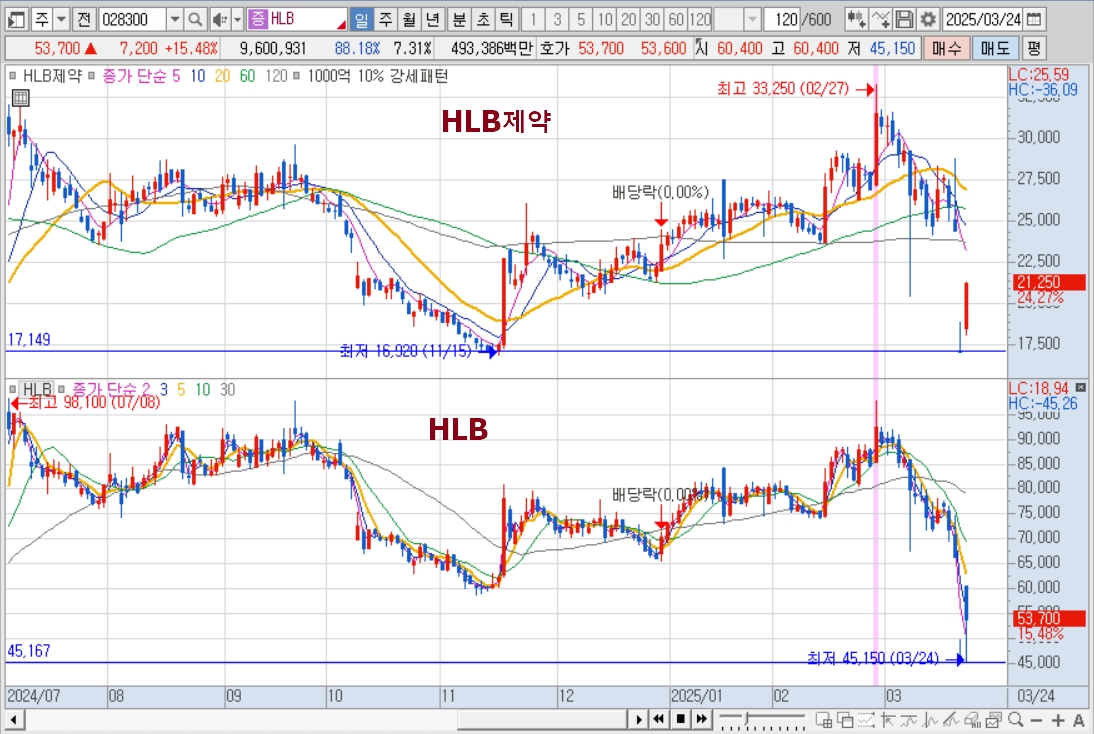The width and height of the screenshot is (1094, 734).
Task: Choose interval 120 button
Action: click(x=700, y=20)
